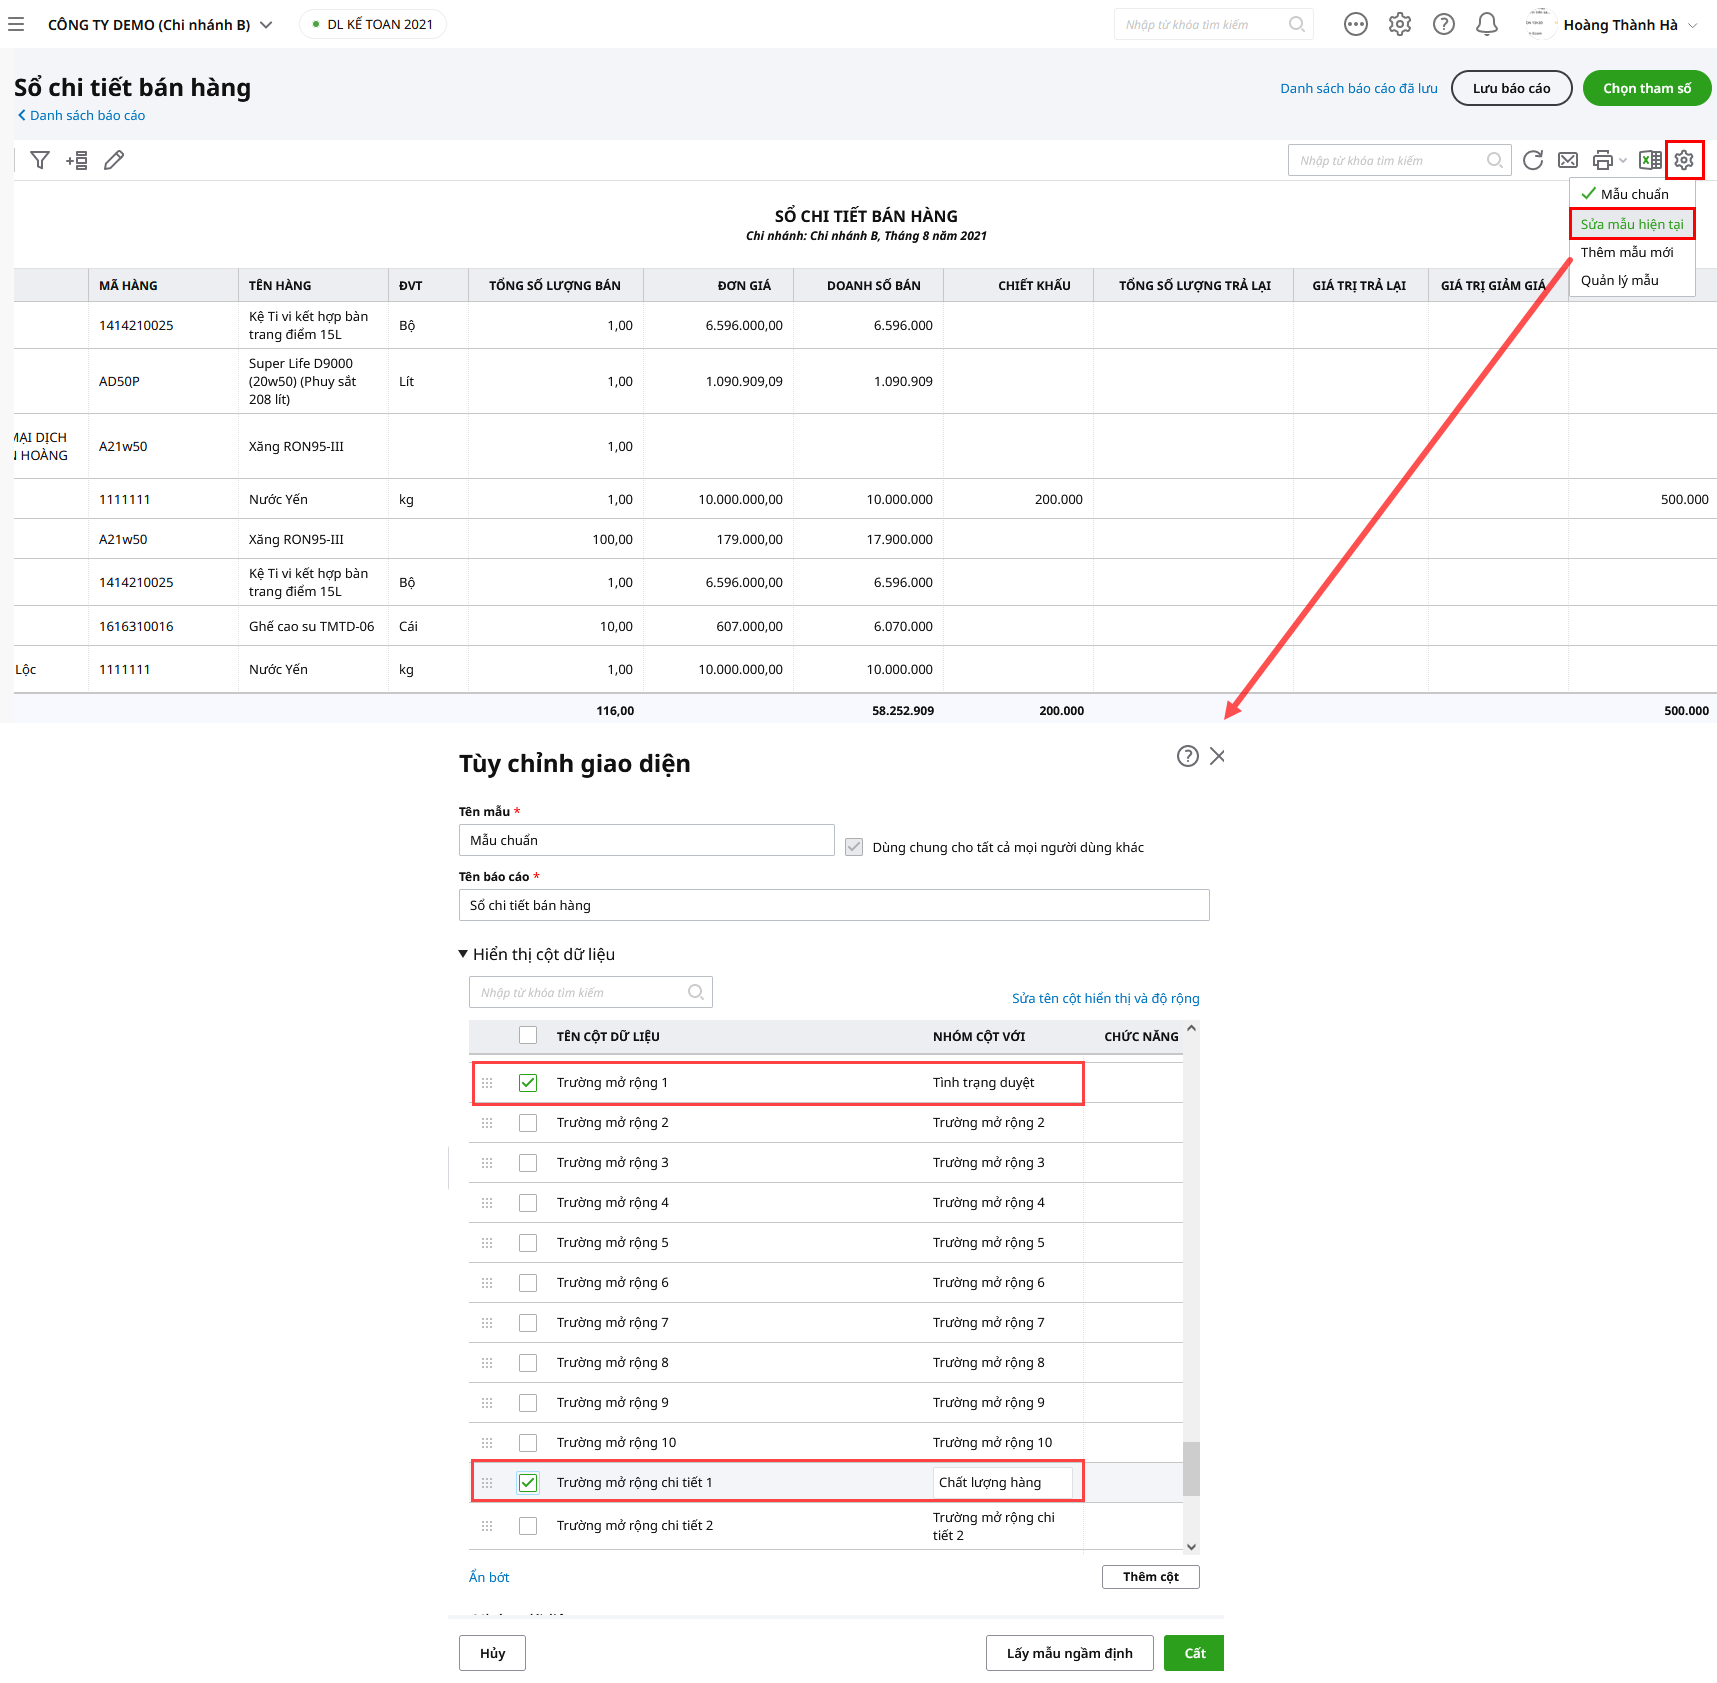Uncheck Trường mở rộng 1 checkbox
This screenshot has width=1717, height=1683.
[x=528, y=1083]
